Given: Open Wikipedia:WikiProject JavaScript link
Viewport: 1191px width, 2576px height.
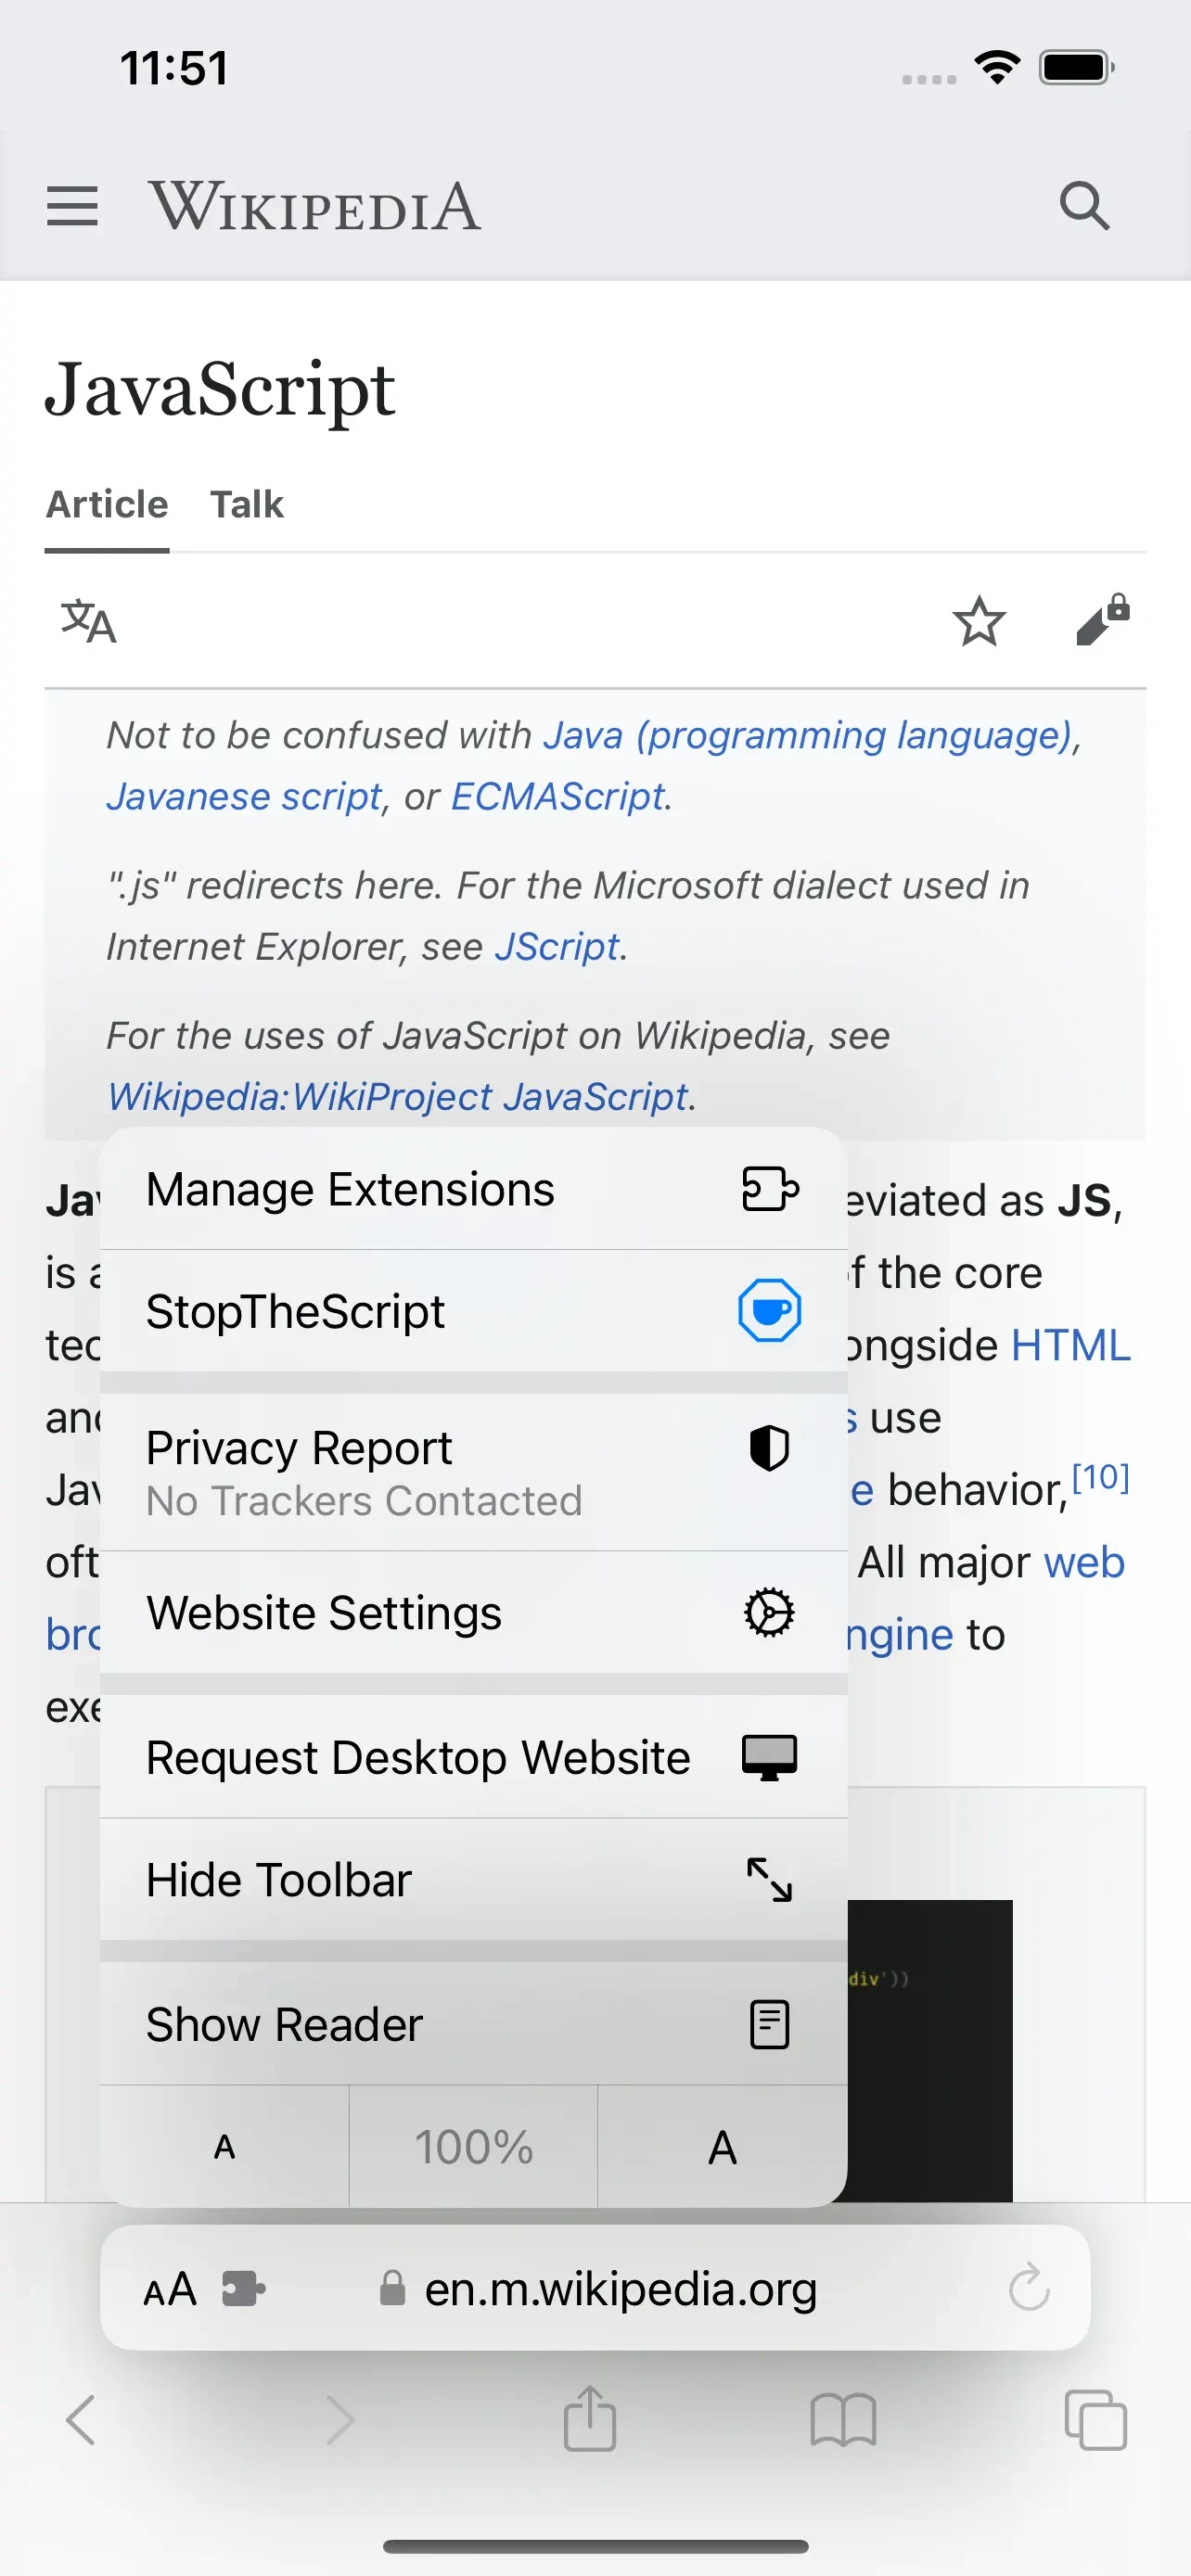Looking at the screenshot, I should click(398, 1096).
